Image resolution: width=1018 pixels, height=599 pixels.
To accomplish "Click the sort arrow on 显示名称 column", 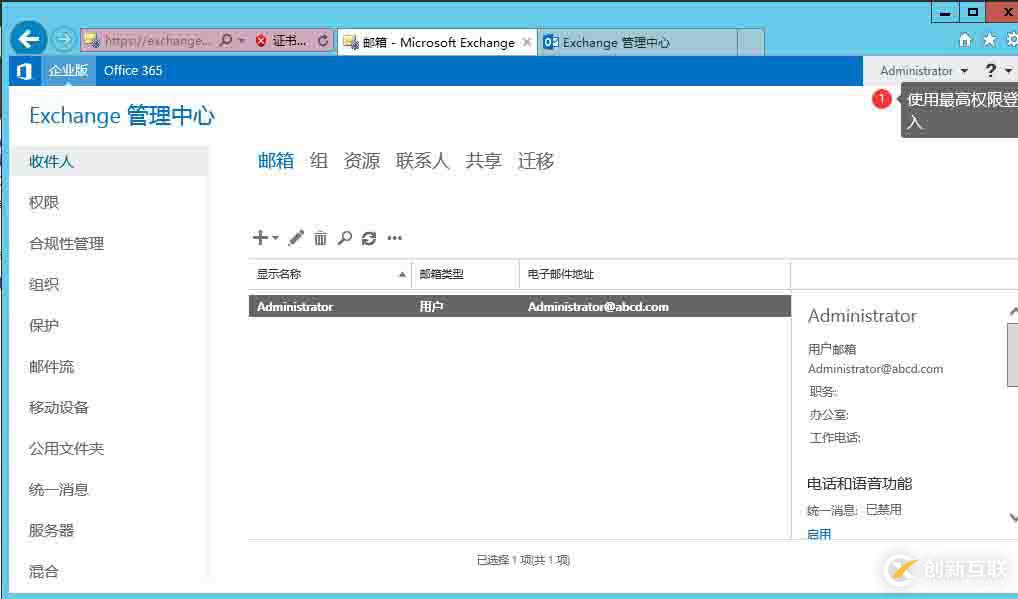I will [x=404, y=273].
